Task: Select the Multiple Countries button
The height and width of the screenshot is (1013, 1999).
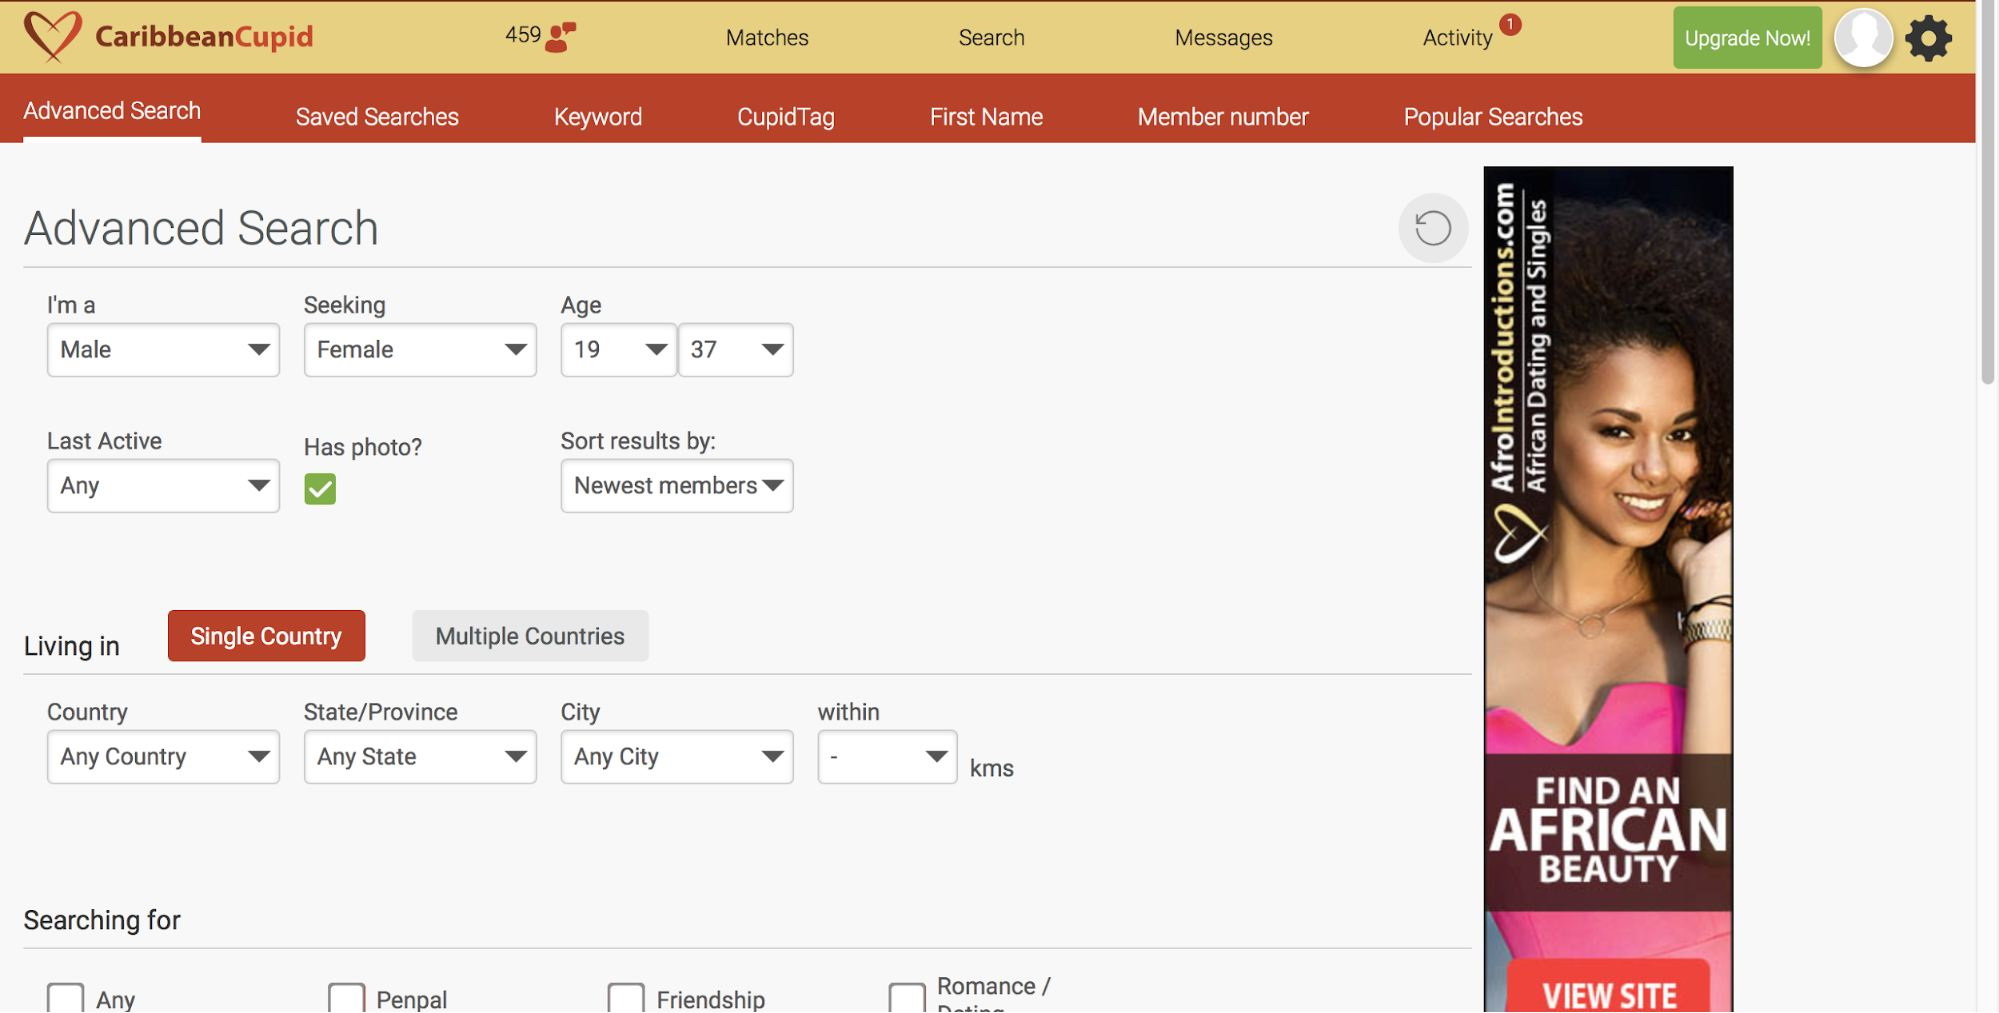Action: 530,636
